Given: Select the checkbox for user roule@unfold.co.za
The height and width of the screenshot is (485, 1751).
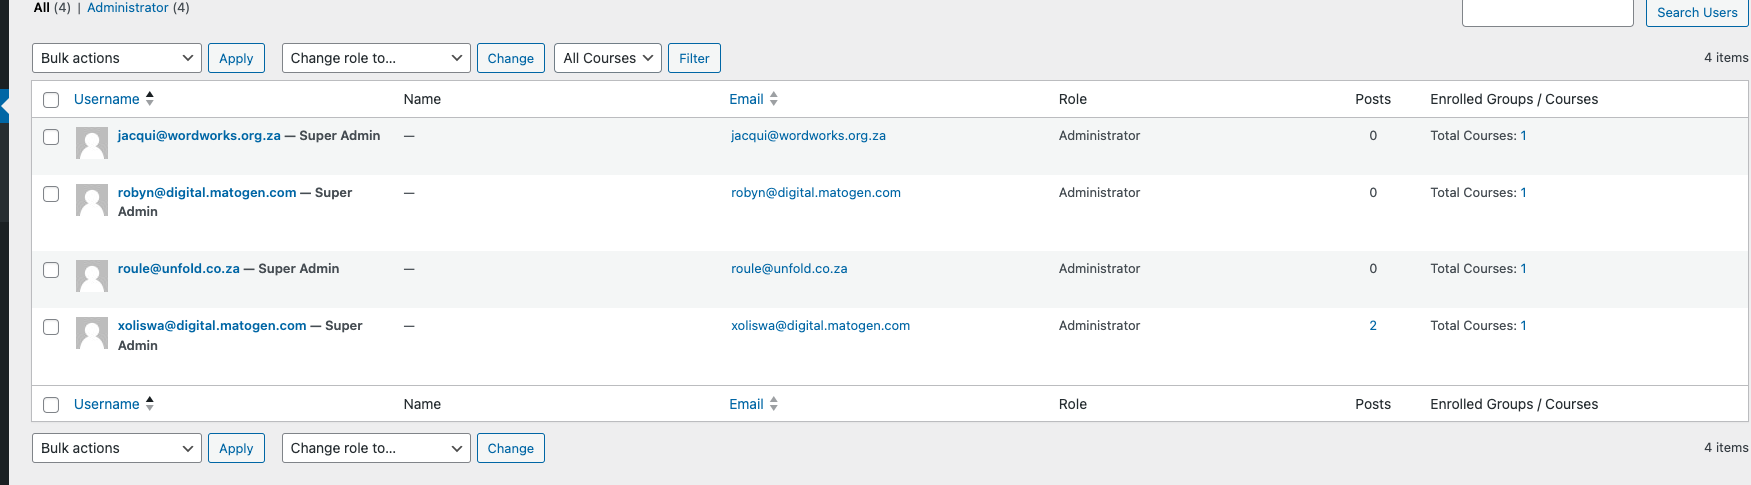Looking at the screenshot, I should click(x=51, y=270).
